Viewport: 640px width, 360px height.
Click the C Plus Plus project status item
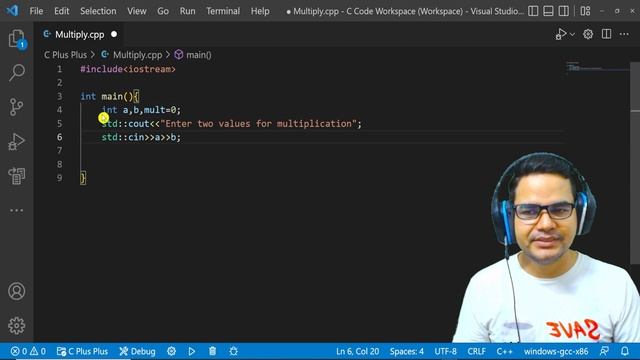[82, 351]
